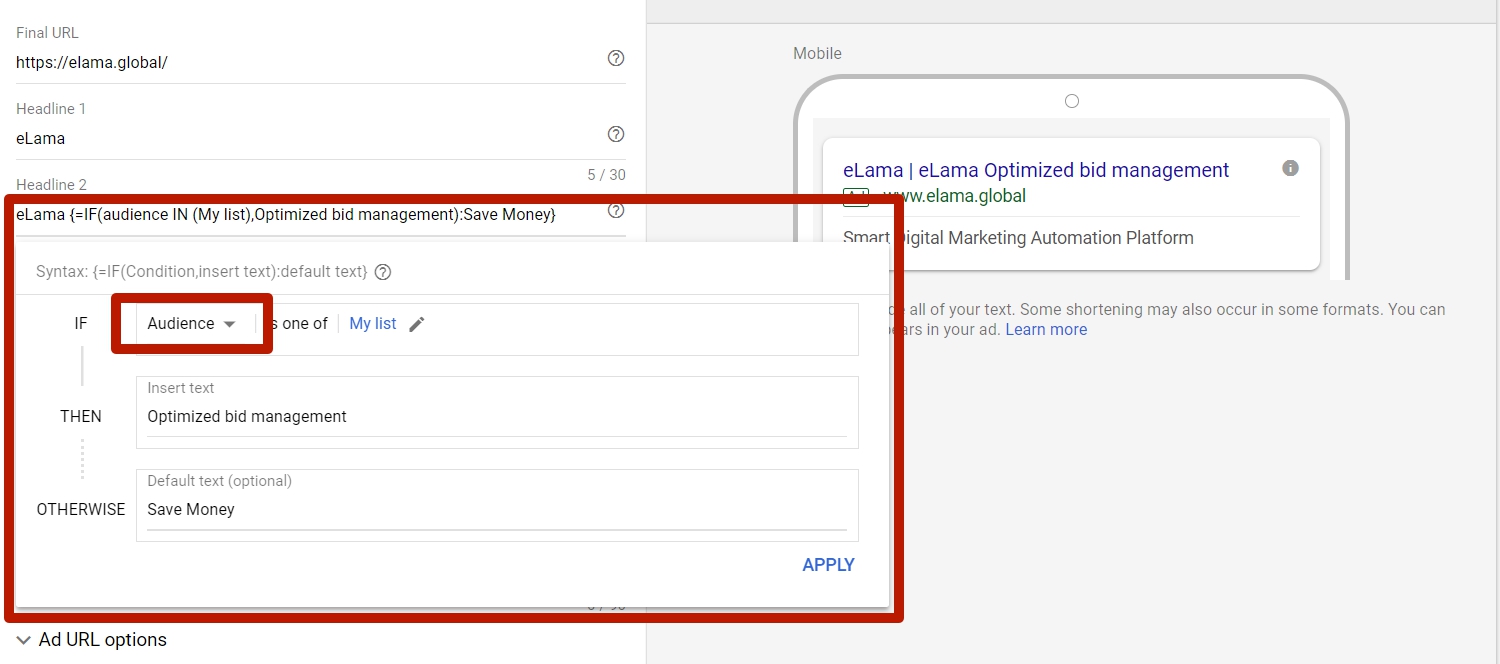Click the Mobile preview label

coord(818,53)
